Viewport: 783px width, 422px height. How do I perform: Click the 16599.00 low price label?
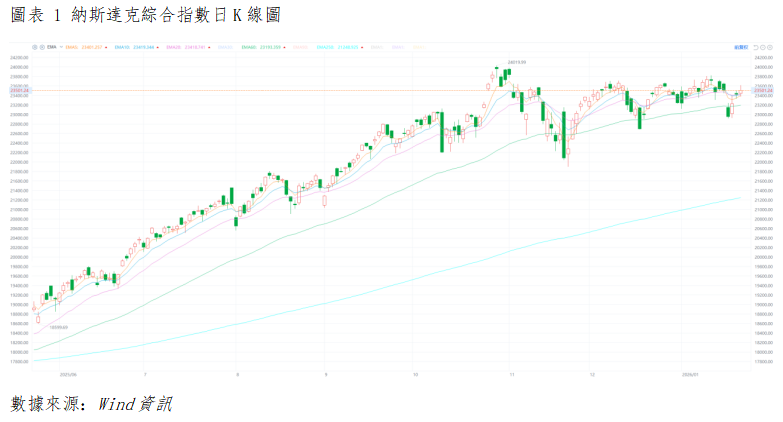[57, 327]
